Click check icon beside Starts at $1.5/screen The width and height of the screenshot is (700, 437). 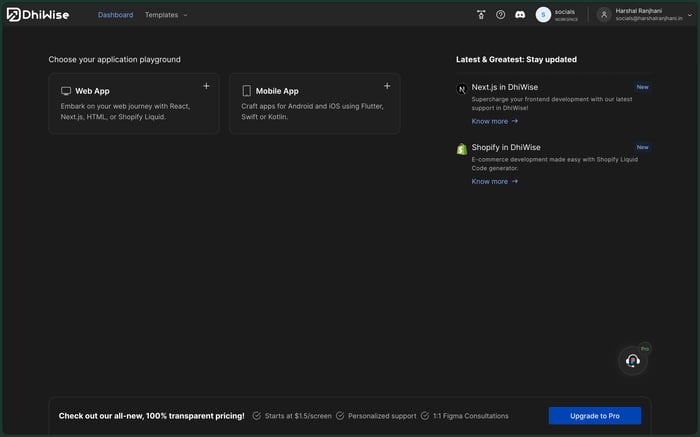(257, 416)
